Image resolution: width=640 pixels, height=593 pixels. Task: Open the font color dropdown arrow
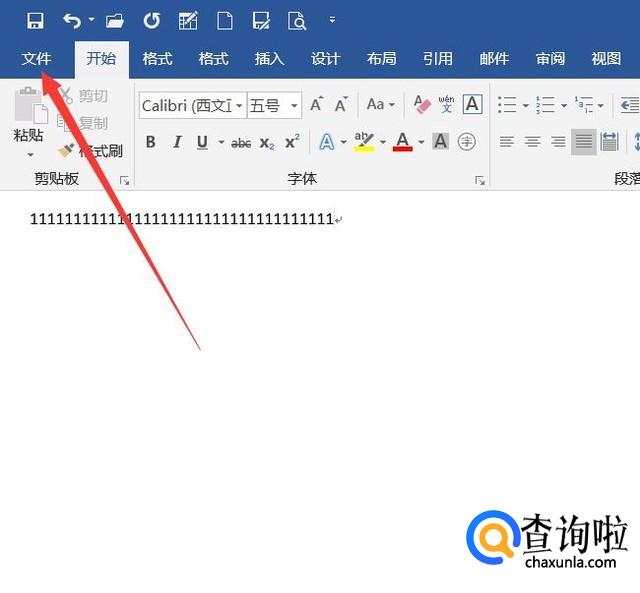(x=421, y=142)
